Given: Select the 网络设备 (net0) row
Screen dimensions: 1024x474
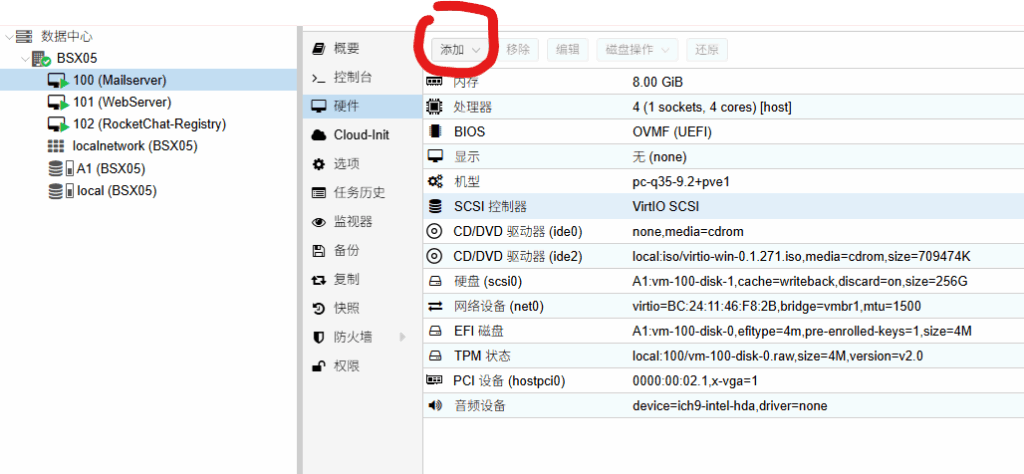Looking at the screenshot, I should tap(723, 306).
